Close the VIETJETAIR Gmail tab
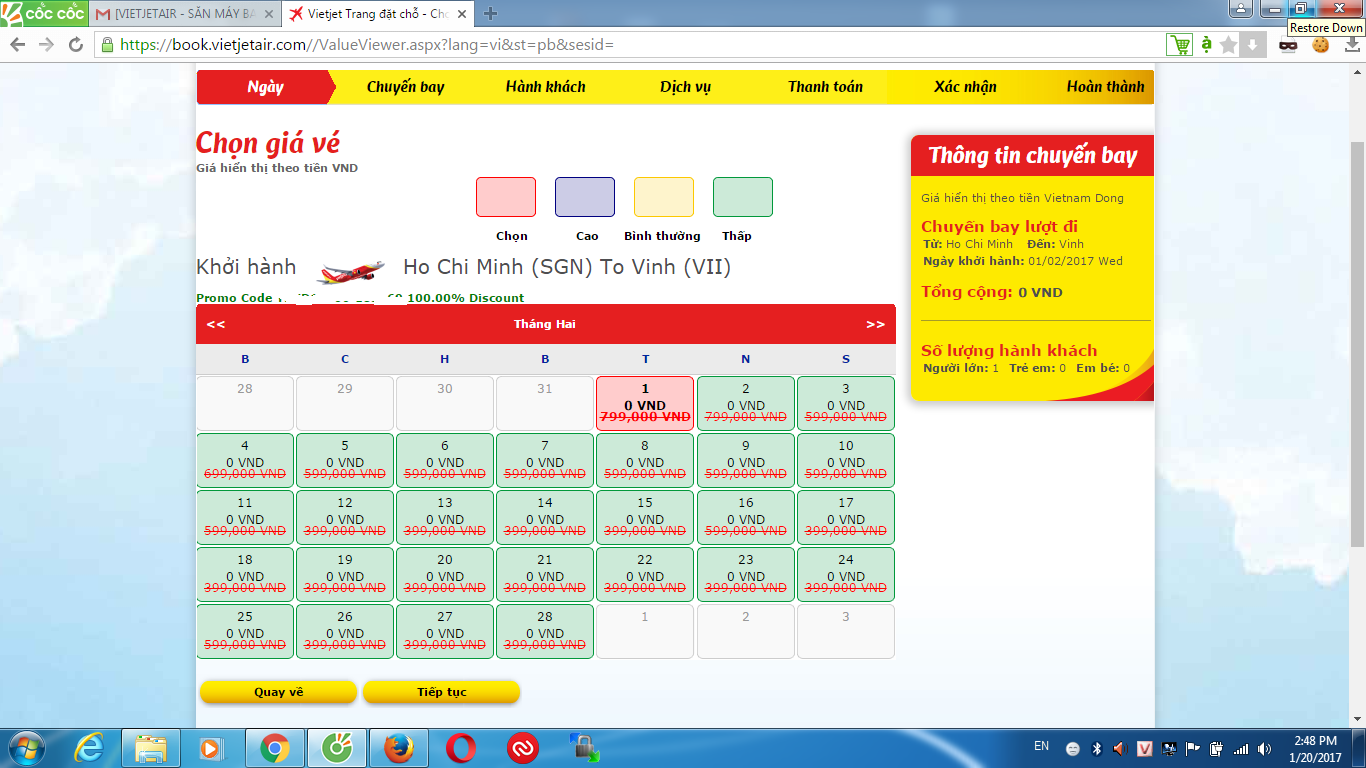The height and width of the screenshot is (768, 1366). [269, 14]
